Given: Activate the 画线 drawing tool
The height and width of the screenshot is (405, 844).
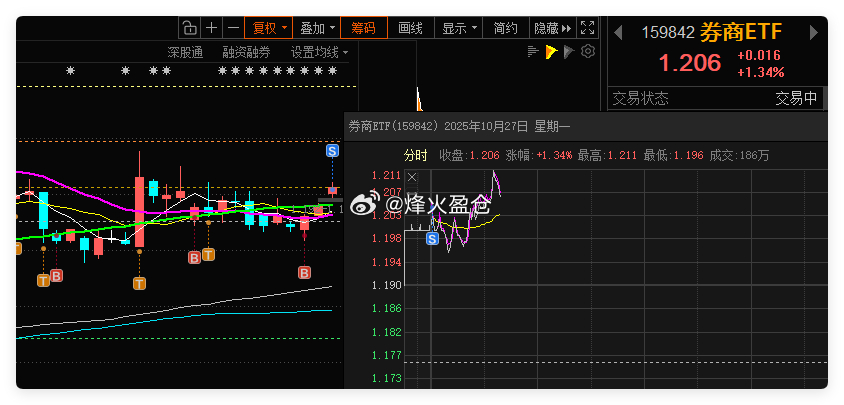Looking at the screenshot, I should (x=411, y=27).
